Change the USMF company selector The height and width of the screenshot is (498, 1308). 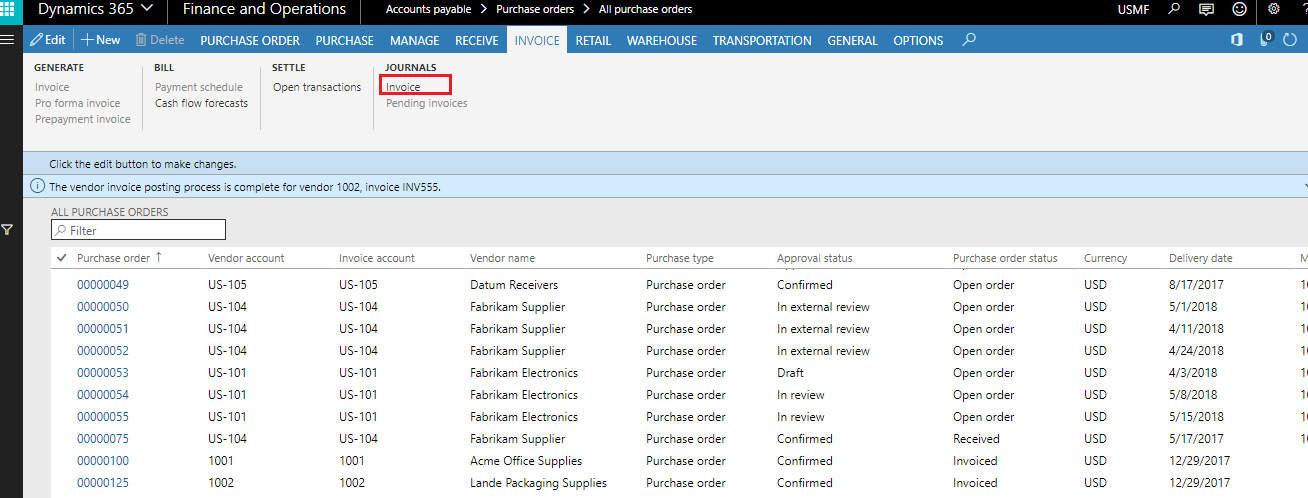[x=1133, y=9]
